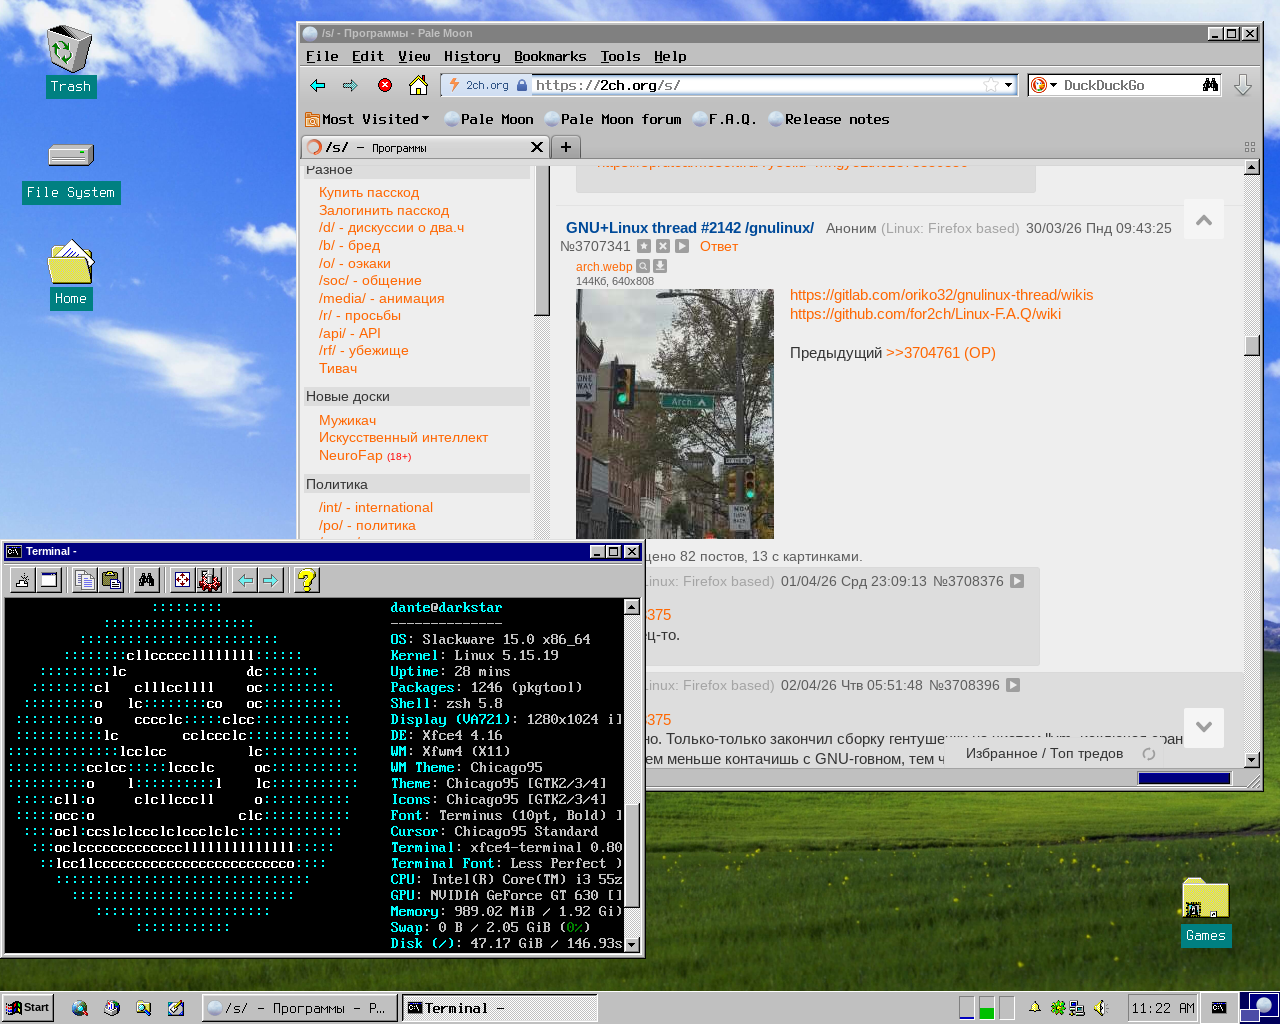
Task: Click the Pale Moon forum bookmark
Action: [x=613, y=119]
